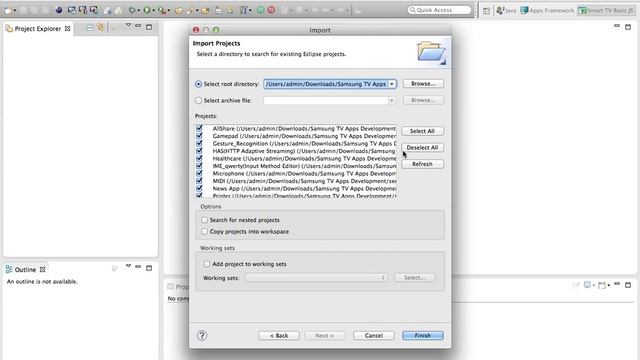The image size is (640, 360).
Task: Minimize the editor area
Action: [x=617, y=26]
